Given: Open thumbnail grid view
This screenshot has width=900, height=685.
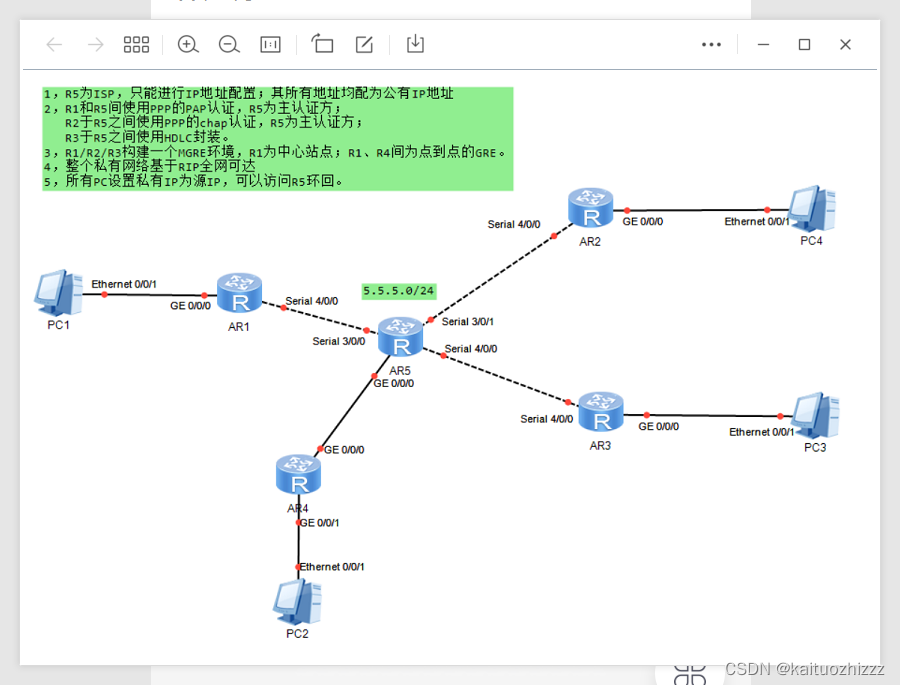Looking at the screenshot, I should point(136,44).
